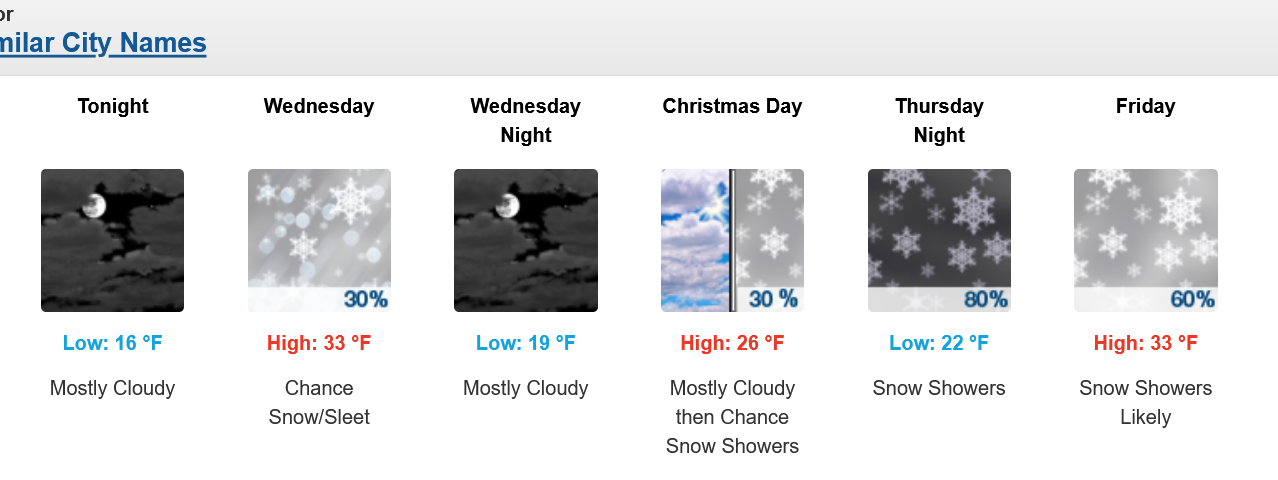Click Friday's snow showers likely icon
1278x480 pixels.
click(1146, 240)
